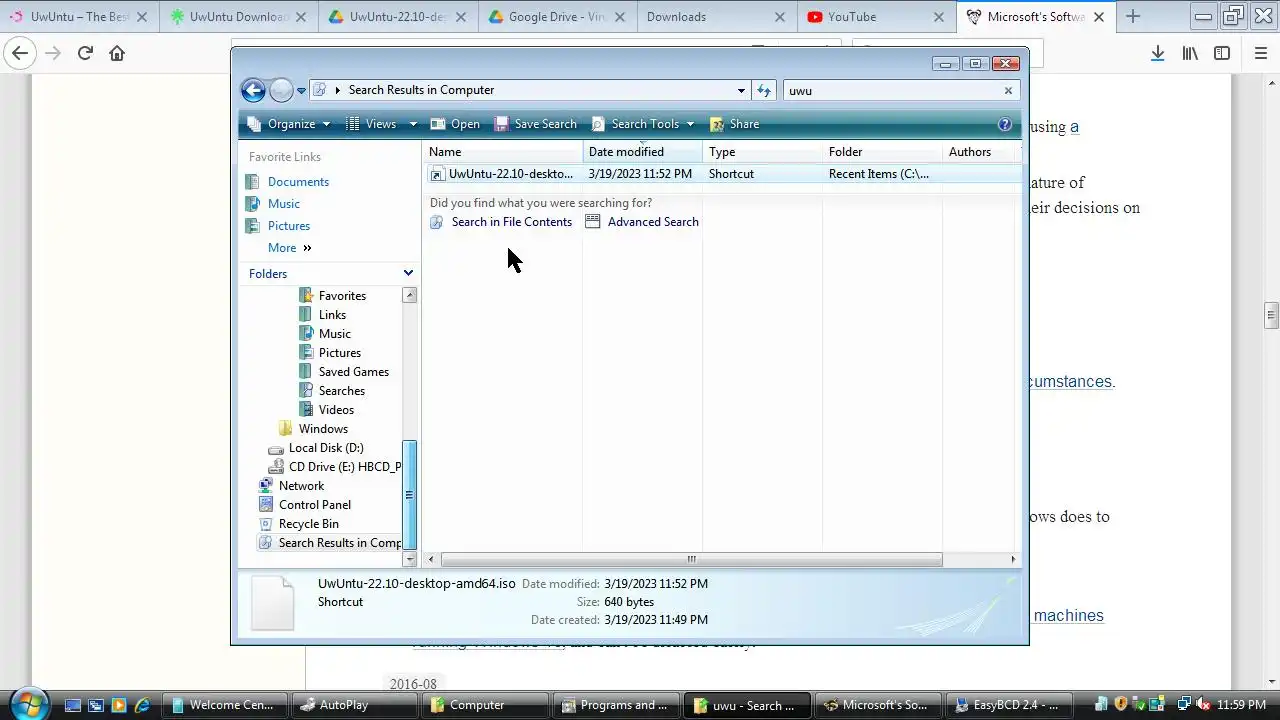Clear the 'uwu' search box with the X
The width and height of the screenshot is (1280, 720).
[1008, 90]
